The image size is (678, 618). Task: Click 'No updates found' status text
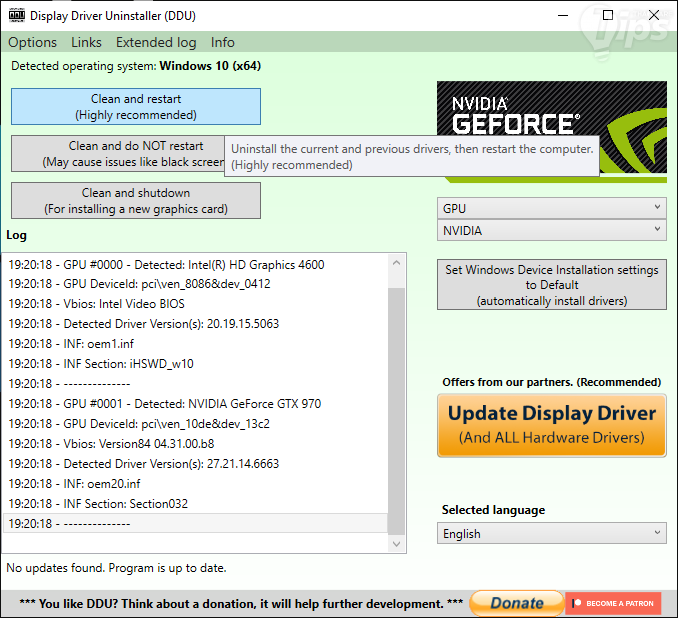coord(116,568)
